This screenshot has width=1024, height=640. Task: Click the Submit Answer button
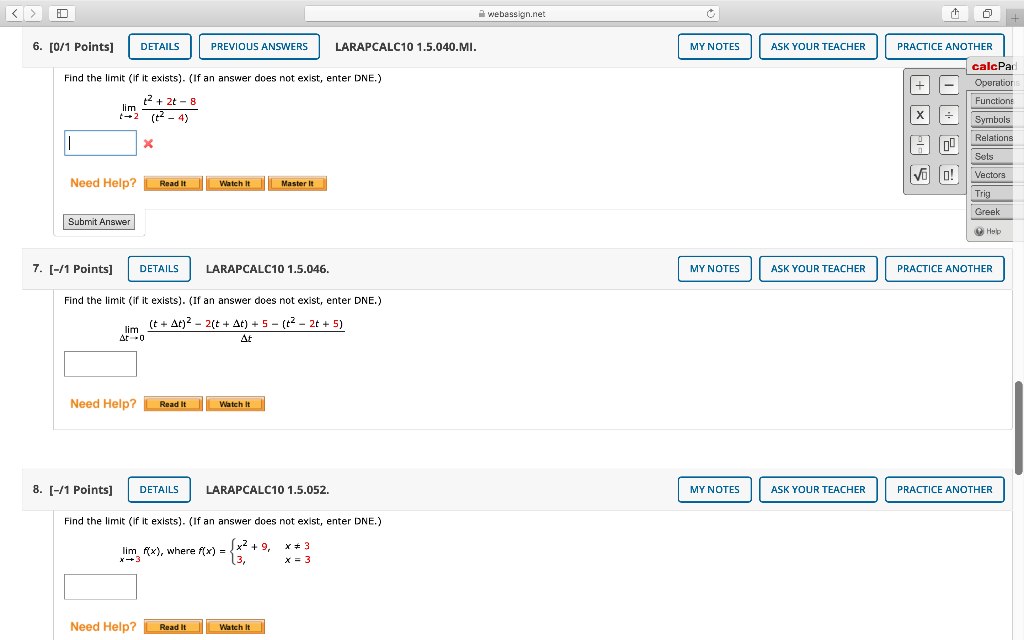[98, 221]
